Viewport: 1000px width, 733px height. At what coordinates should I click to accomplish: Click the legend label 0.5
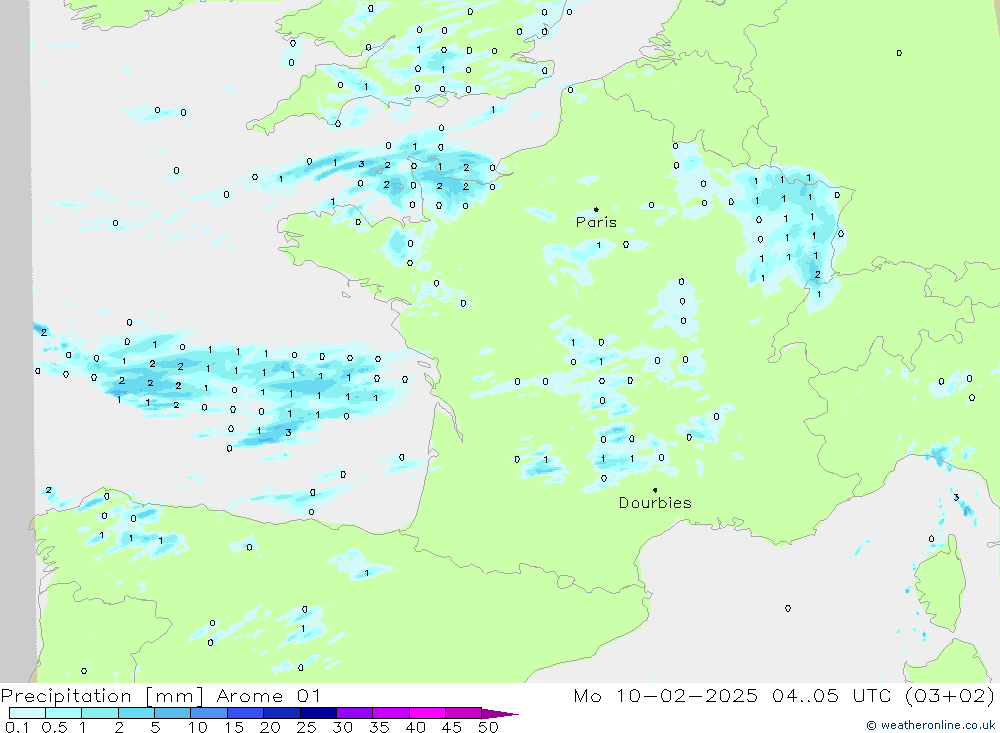[54, 727]
